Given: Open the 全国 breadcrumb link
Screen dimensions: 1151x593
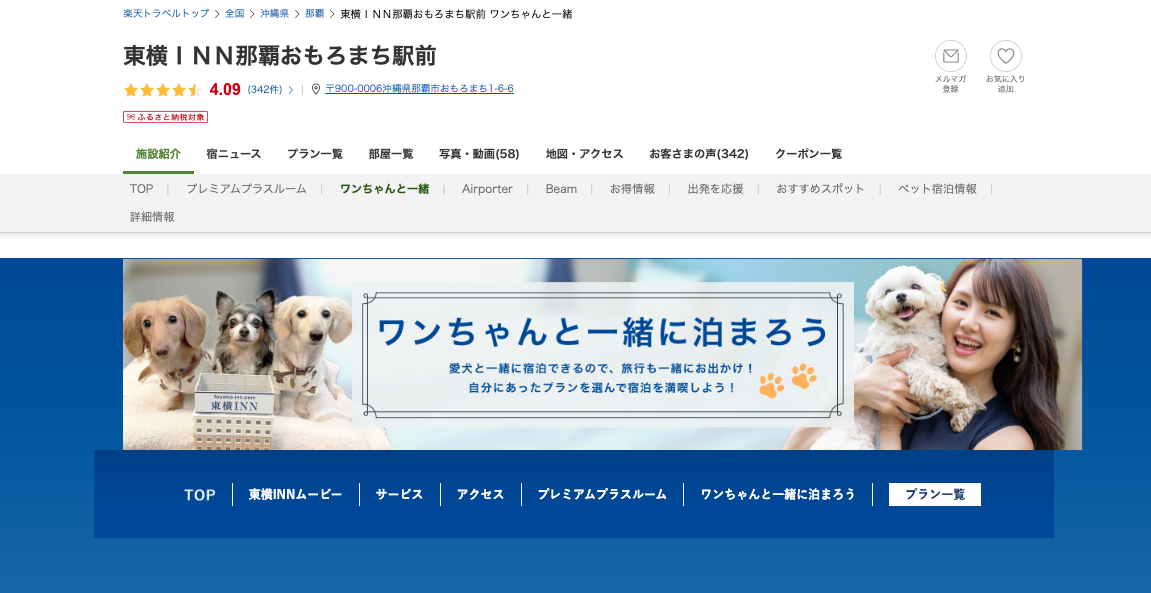Looking at the screenshot, I should [x=234, y=14].
